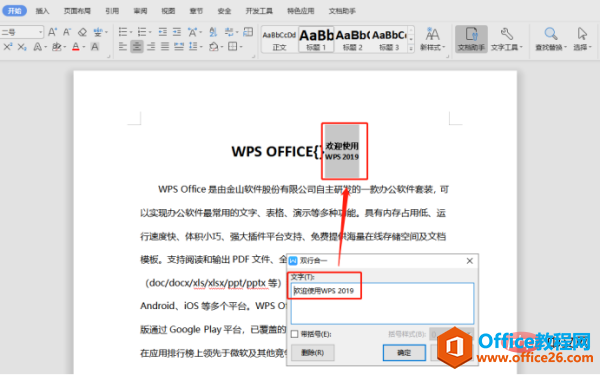This screenshot has width=600, height=375.
Task: Click the show paragraph marks icon
Action: point(229,32)
